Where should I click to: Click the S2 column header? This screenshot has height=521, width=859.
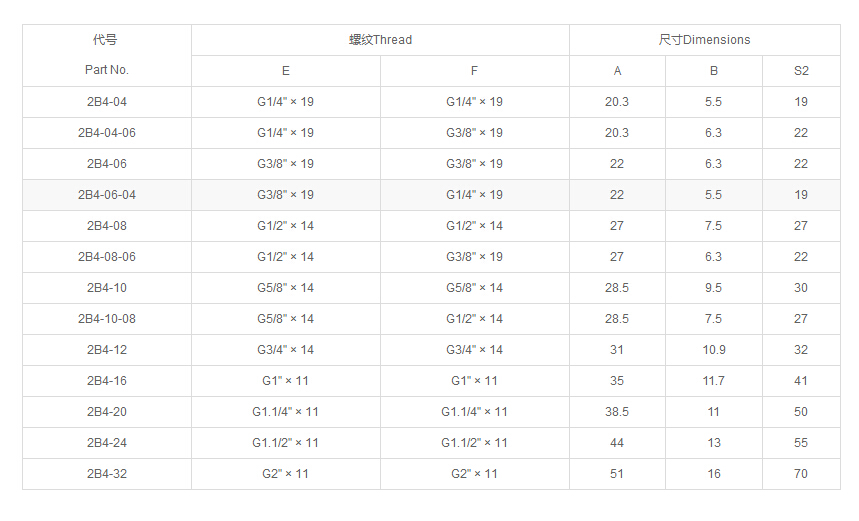pos(801,71)
